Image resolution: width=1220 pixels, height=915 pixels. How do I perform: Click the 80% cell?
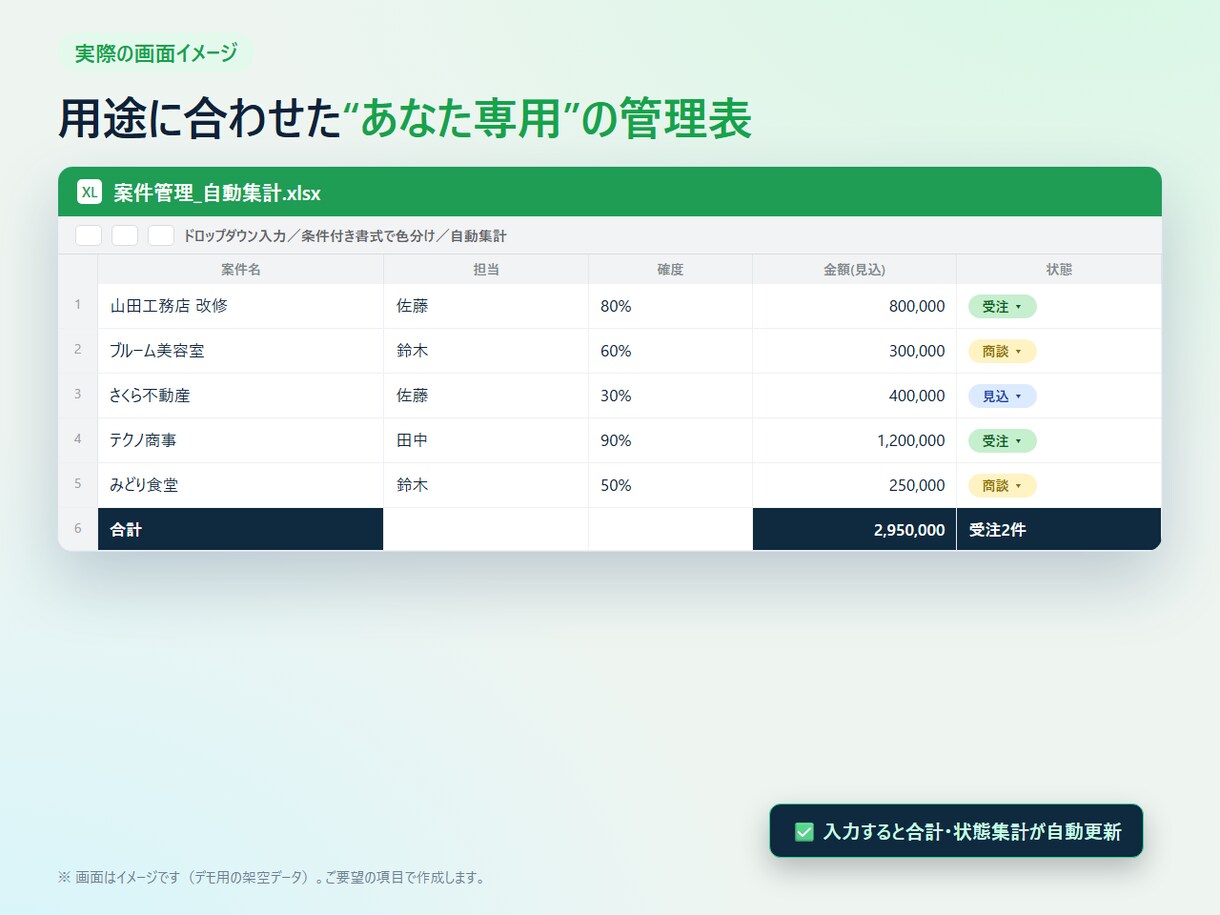670,306
